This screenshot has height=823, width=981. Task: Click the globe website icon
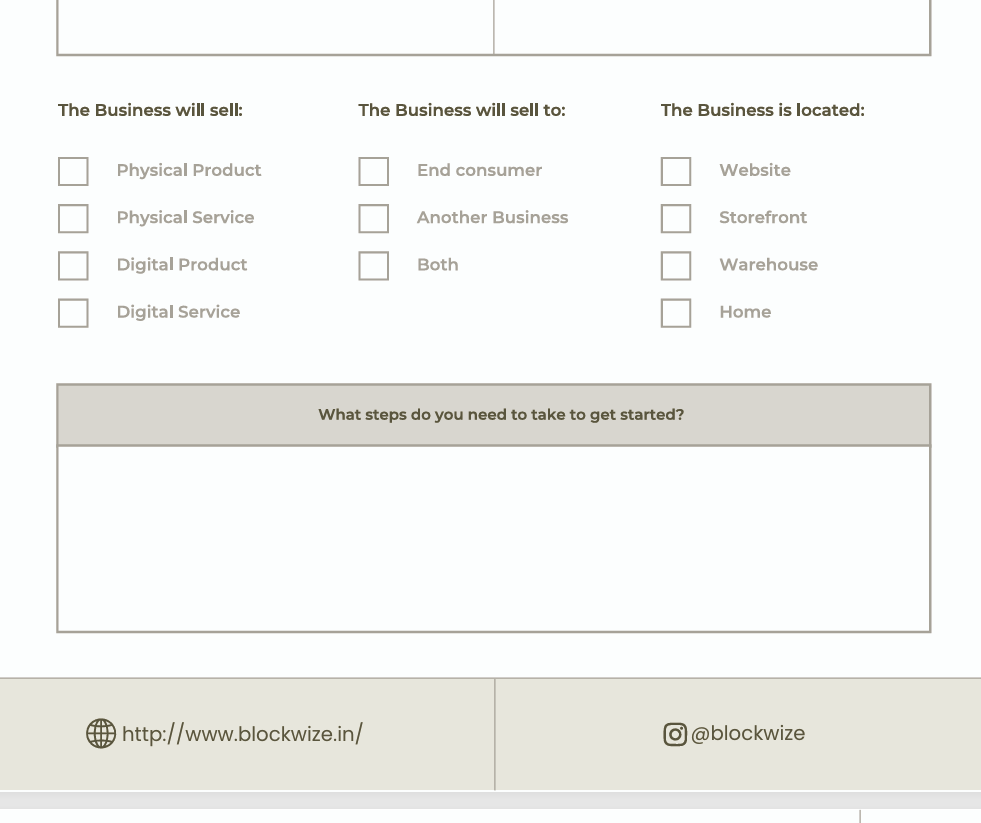pyautogui.click(x=101, y=733)
